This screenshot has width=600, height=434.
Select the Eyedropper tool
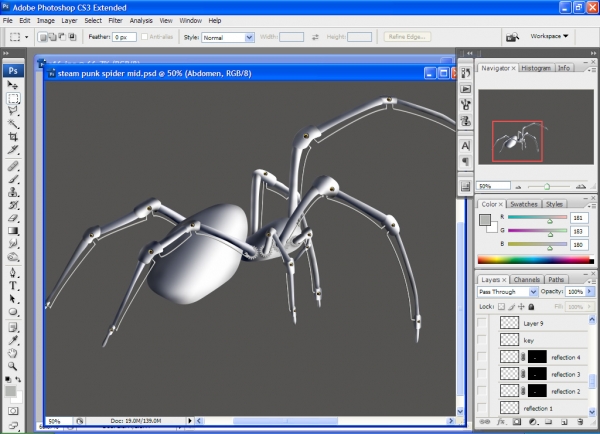[x=13, y=340]
